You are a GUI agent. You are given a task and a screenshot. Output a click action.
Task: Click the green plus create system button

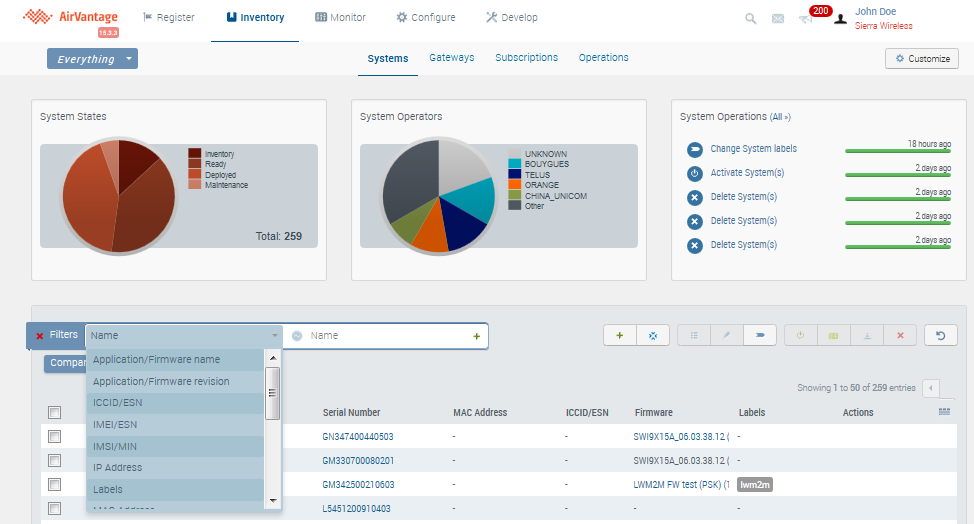tap(619, 336)
